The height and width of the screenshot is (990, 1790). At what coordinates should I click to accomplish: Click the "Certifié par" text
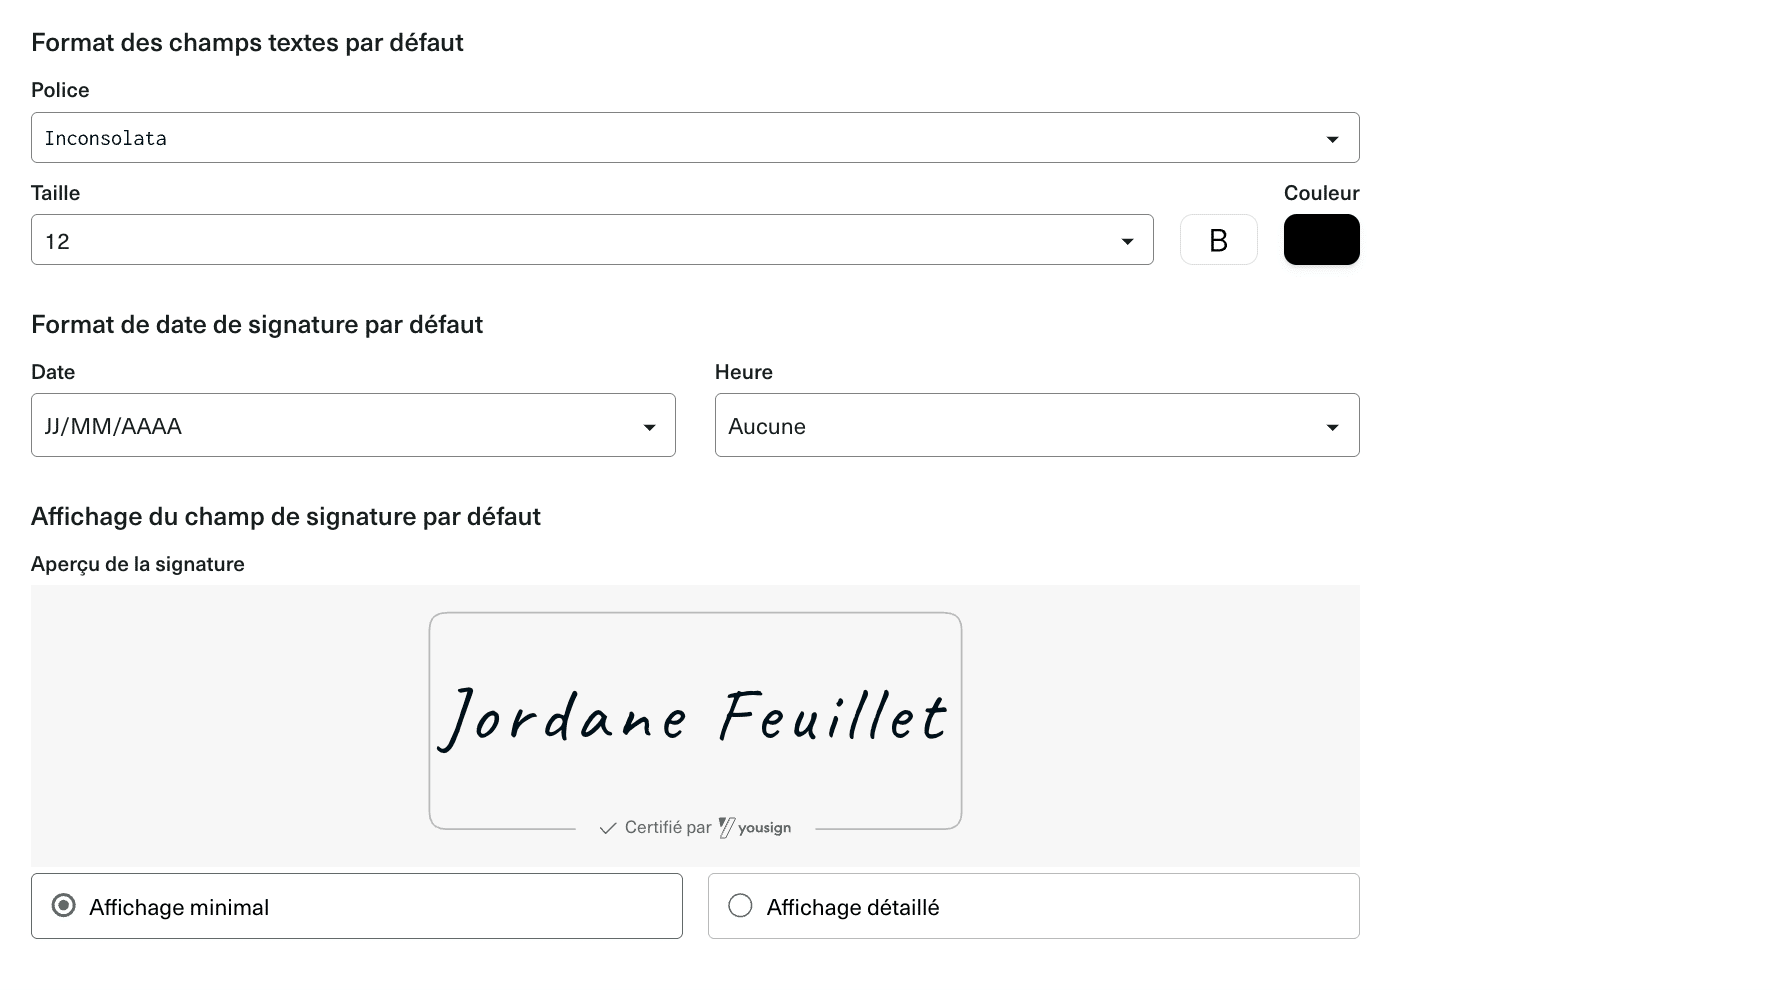[668, 828]
